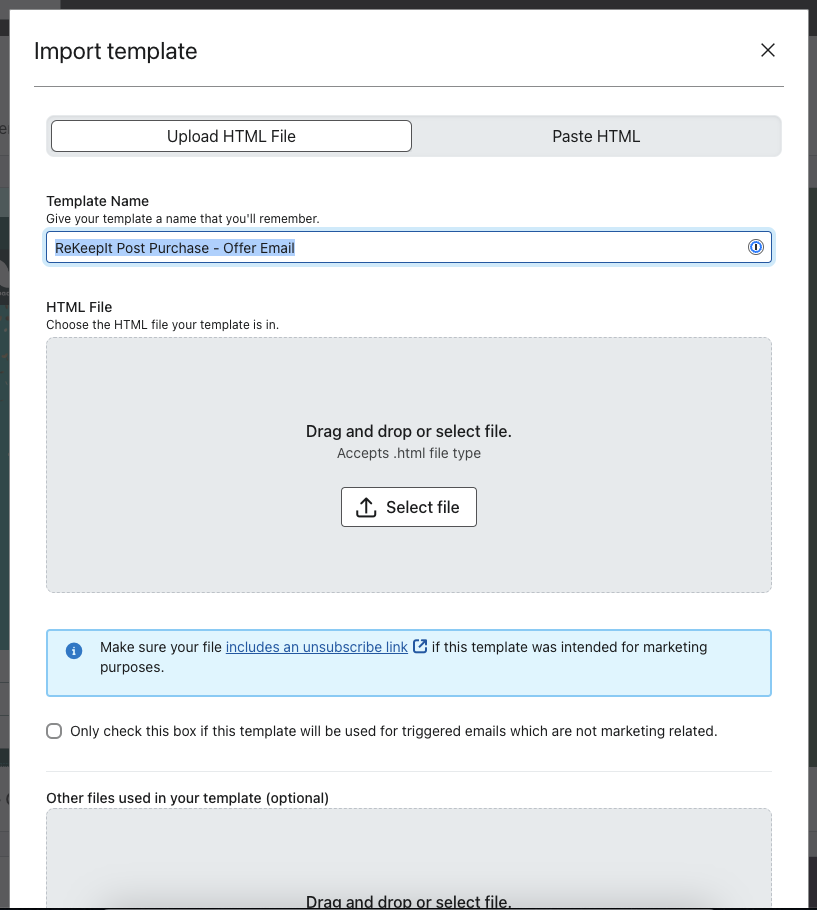The image size is (817, 910).
Task: Click the X to close Import template
Action: [x=768, y=49]
